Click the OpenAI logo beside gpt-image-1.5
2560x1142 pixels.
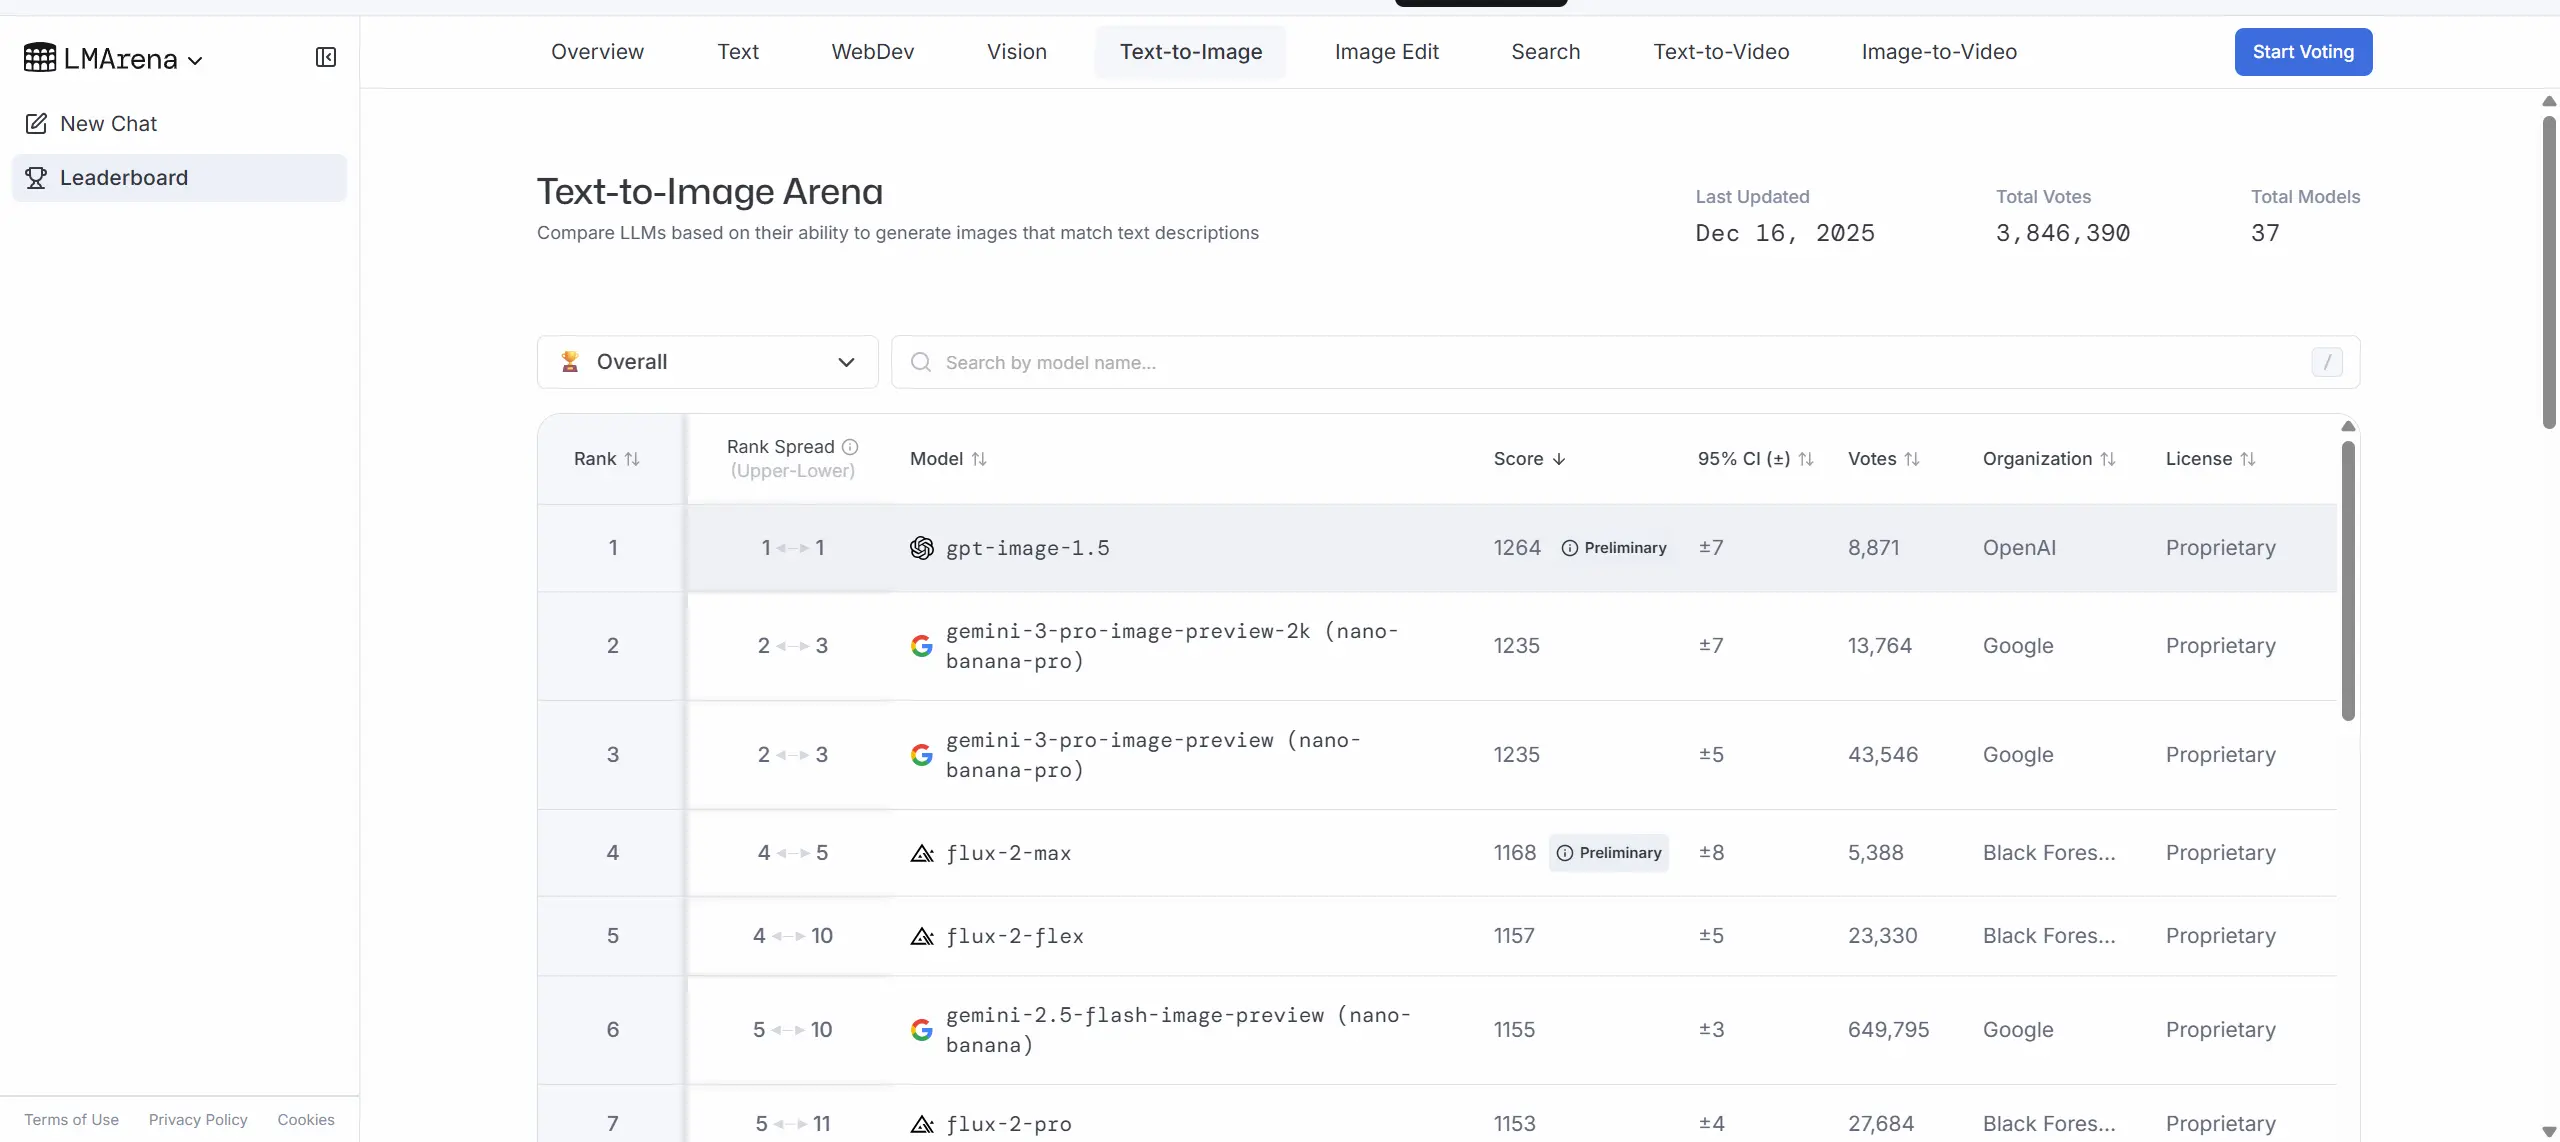click(x=921, y=548)
